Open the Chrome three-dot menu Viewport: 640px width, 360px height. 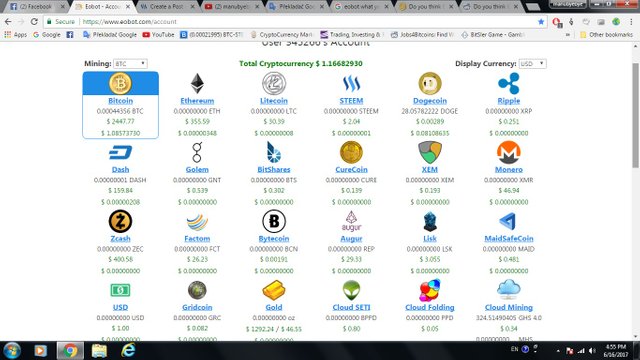point(632,22)
